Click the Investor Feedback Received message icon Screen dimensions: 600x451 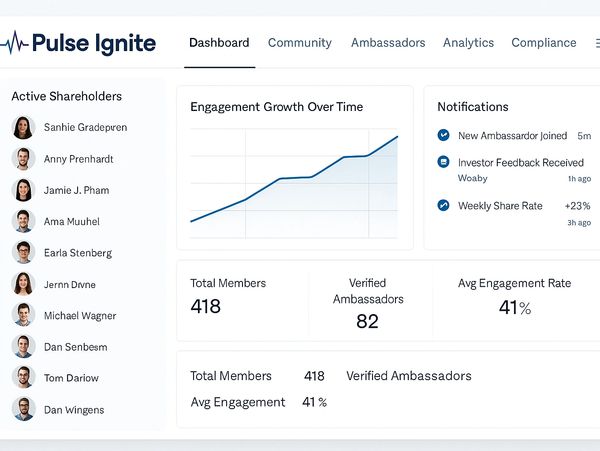(x=444, y=162)
